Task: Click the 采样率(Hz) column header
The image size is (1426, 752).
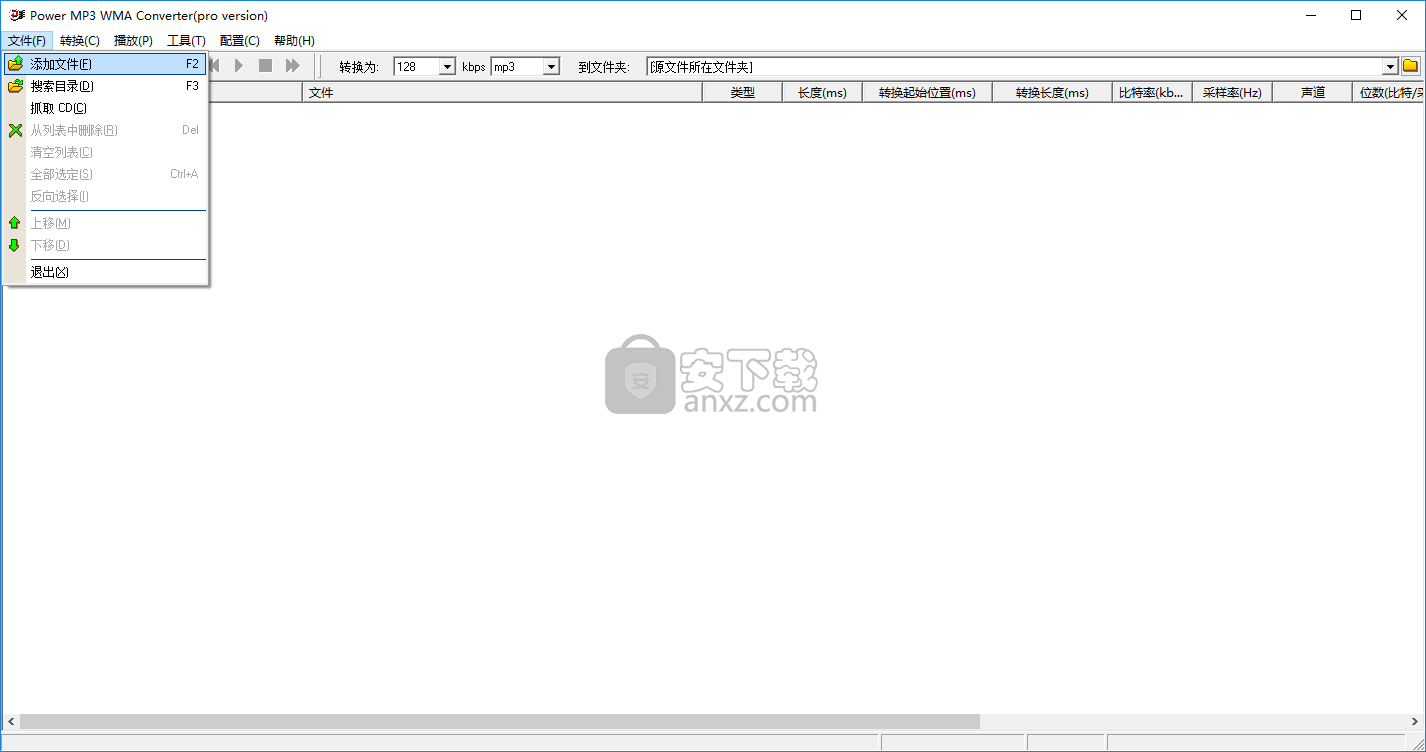Action: (x=1232, y=92)
